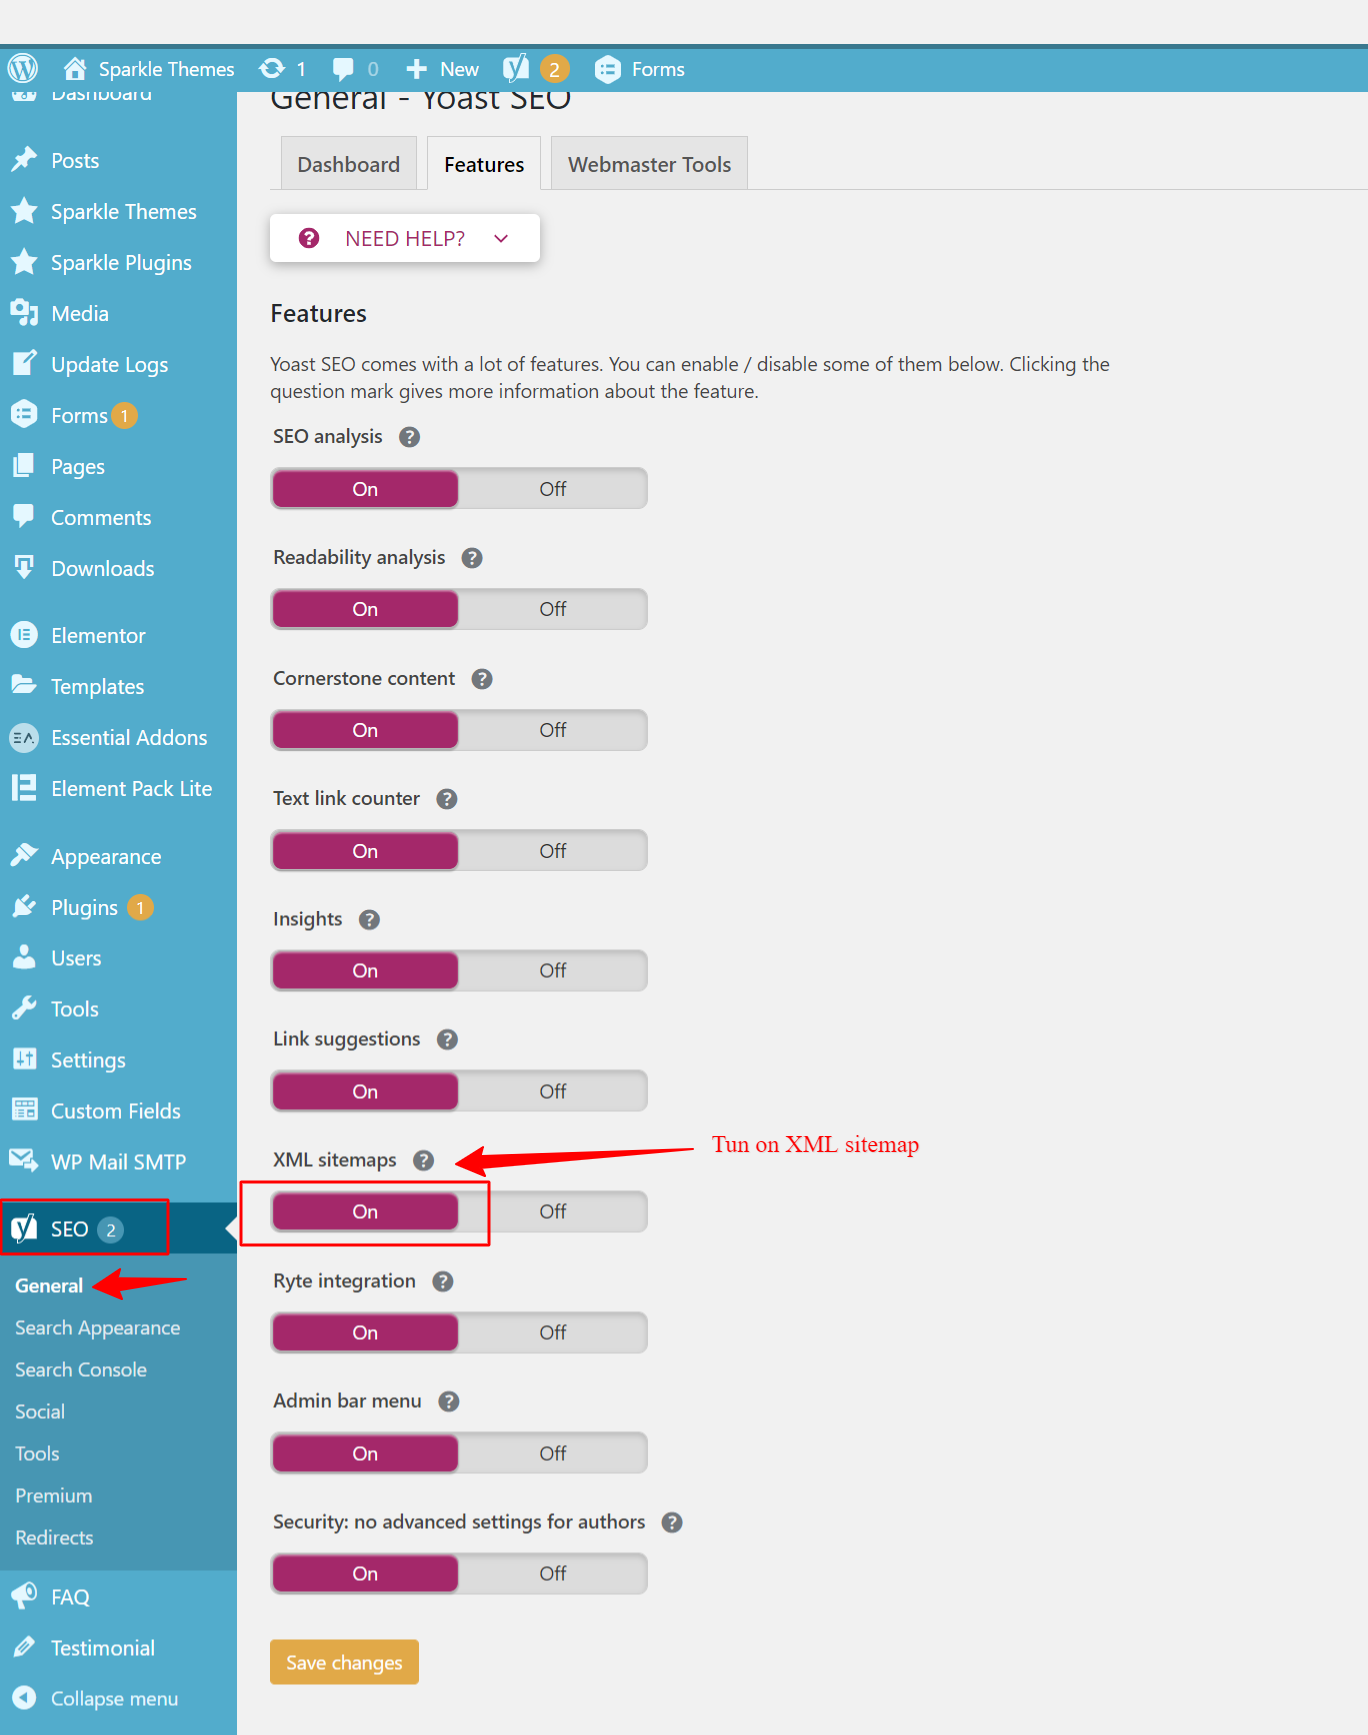
Task: Open SEO menu in sidebar
Action: [x=118, y=1228]
